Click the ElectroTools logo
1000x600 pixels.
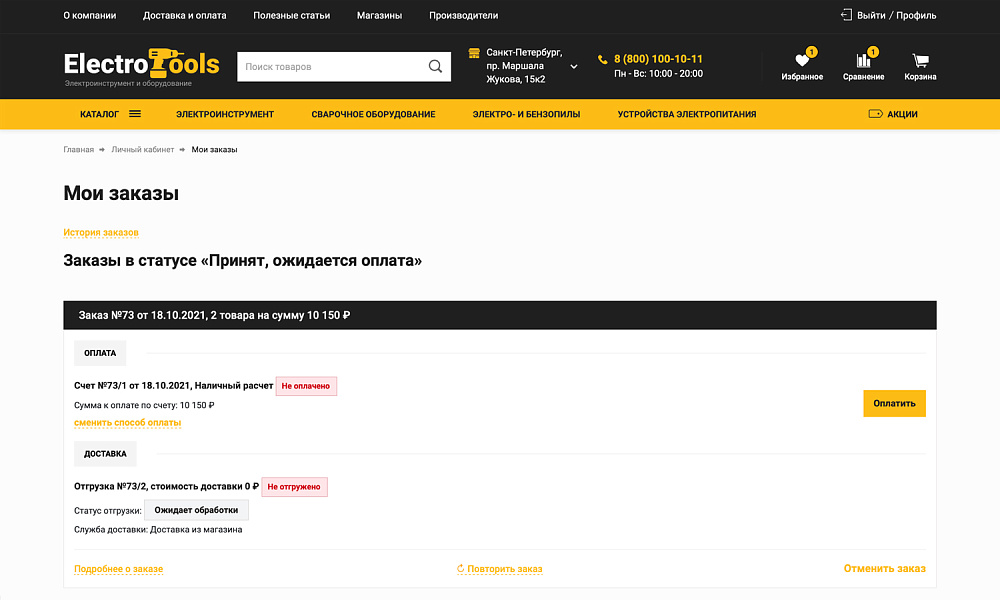pos(140,64)
